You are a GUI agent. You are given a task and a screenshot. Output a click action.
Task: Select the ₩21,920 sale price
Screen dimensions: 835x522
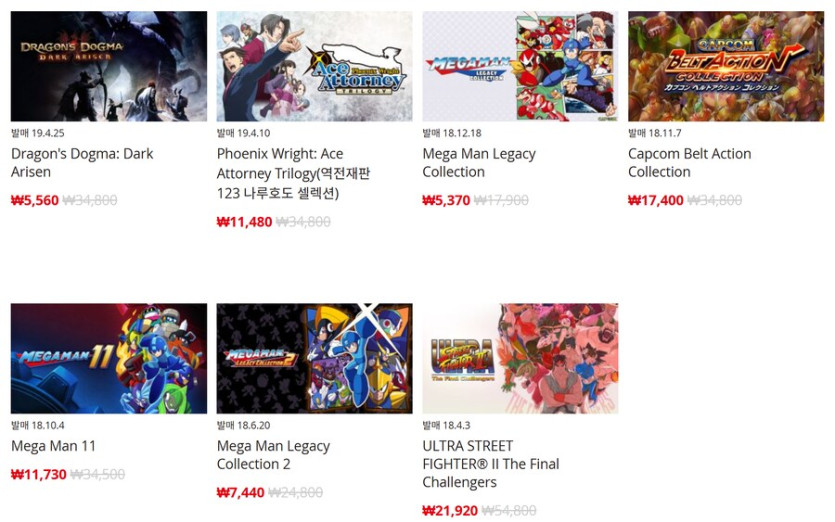[450, 511]
